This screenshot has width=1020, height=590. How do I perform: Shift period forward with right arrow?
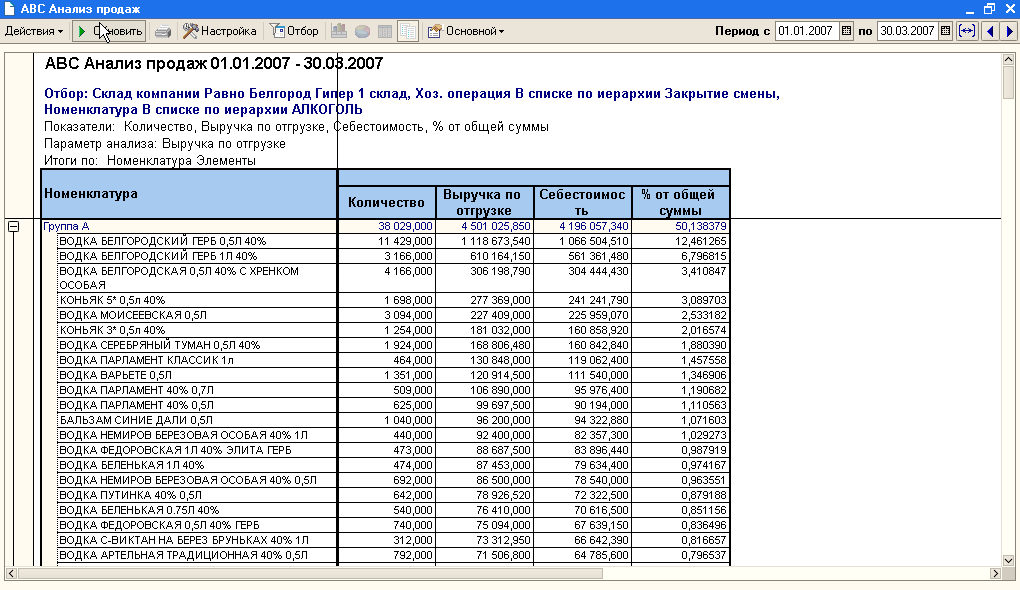(x=1010, y=31)
